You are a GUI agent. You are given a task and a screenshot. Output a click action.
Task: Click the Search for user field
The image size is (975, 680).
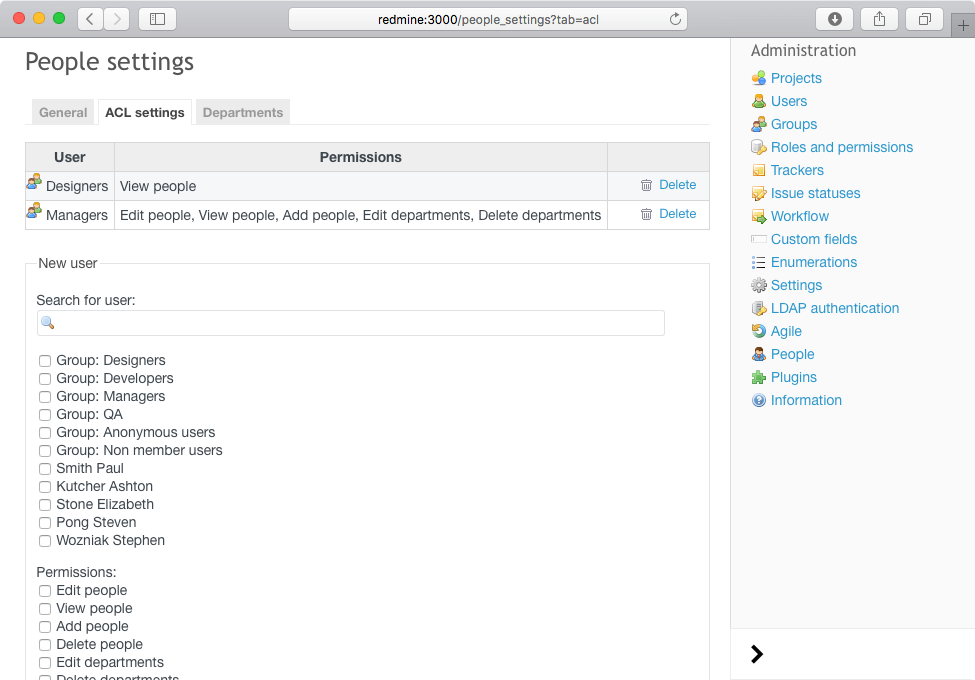351,323
